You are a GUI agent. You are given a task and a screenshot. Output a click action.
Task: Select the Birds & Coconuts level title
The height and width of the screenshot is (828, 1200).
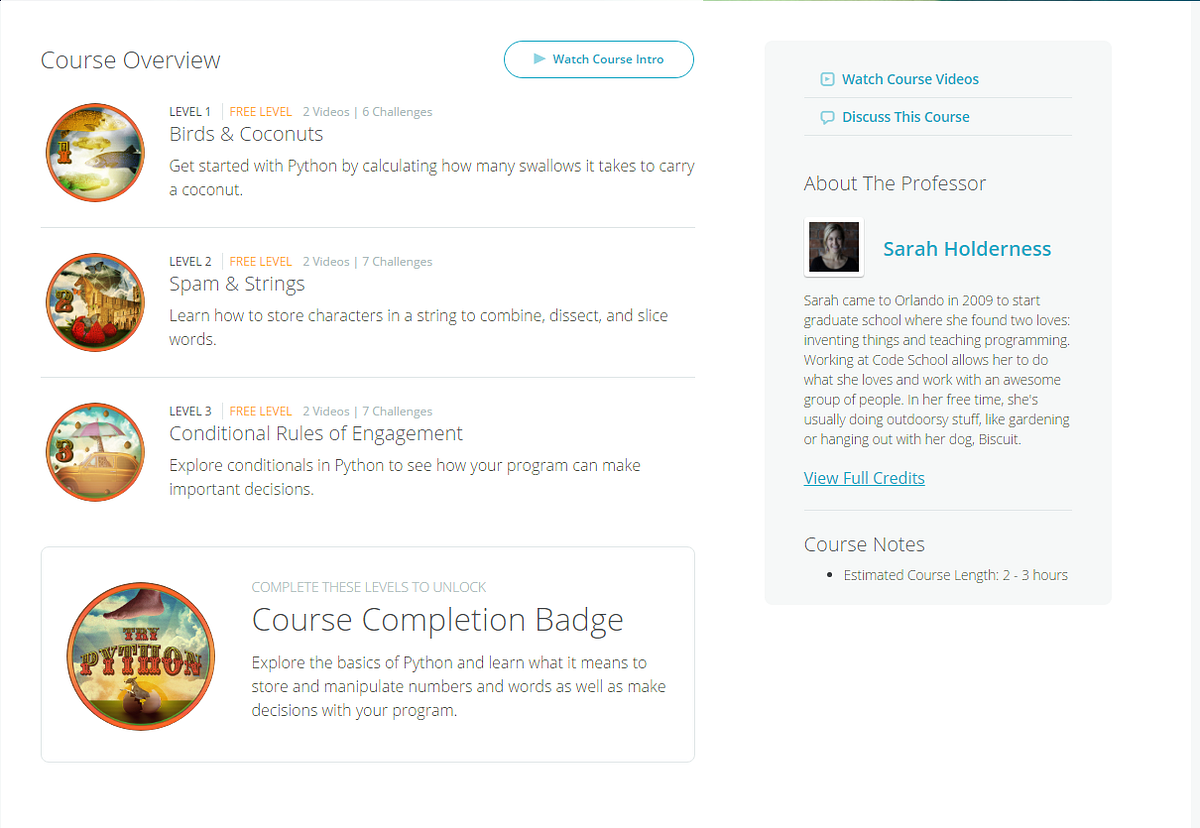click(246, 133)
